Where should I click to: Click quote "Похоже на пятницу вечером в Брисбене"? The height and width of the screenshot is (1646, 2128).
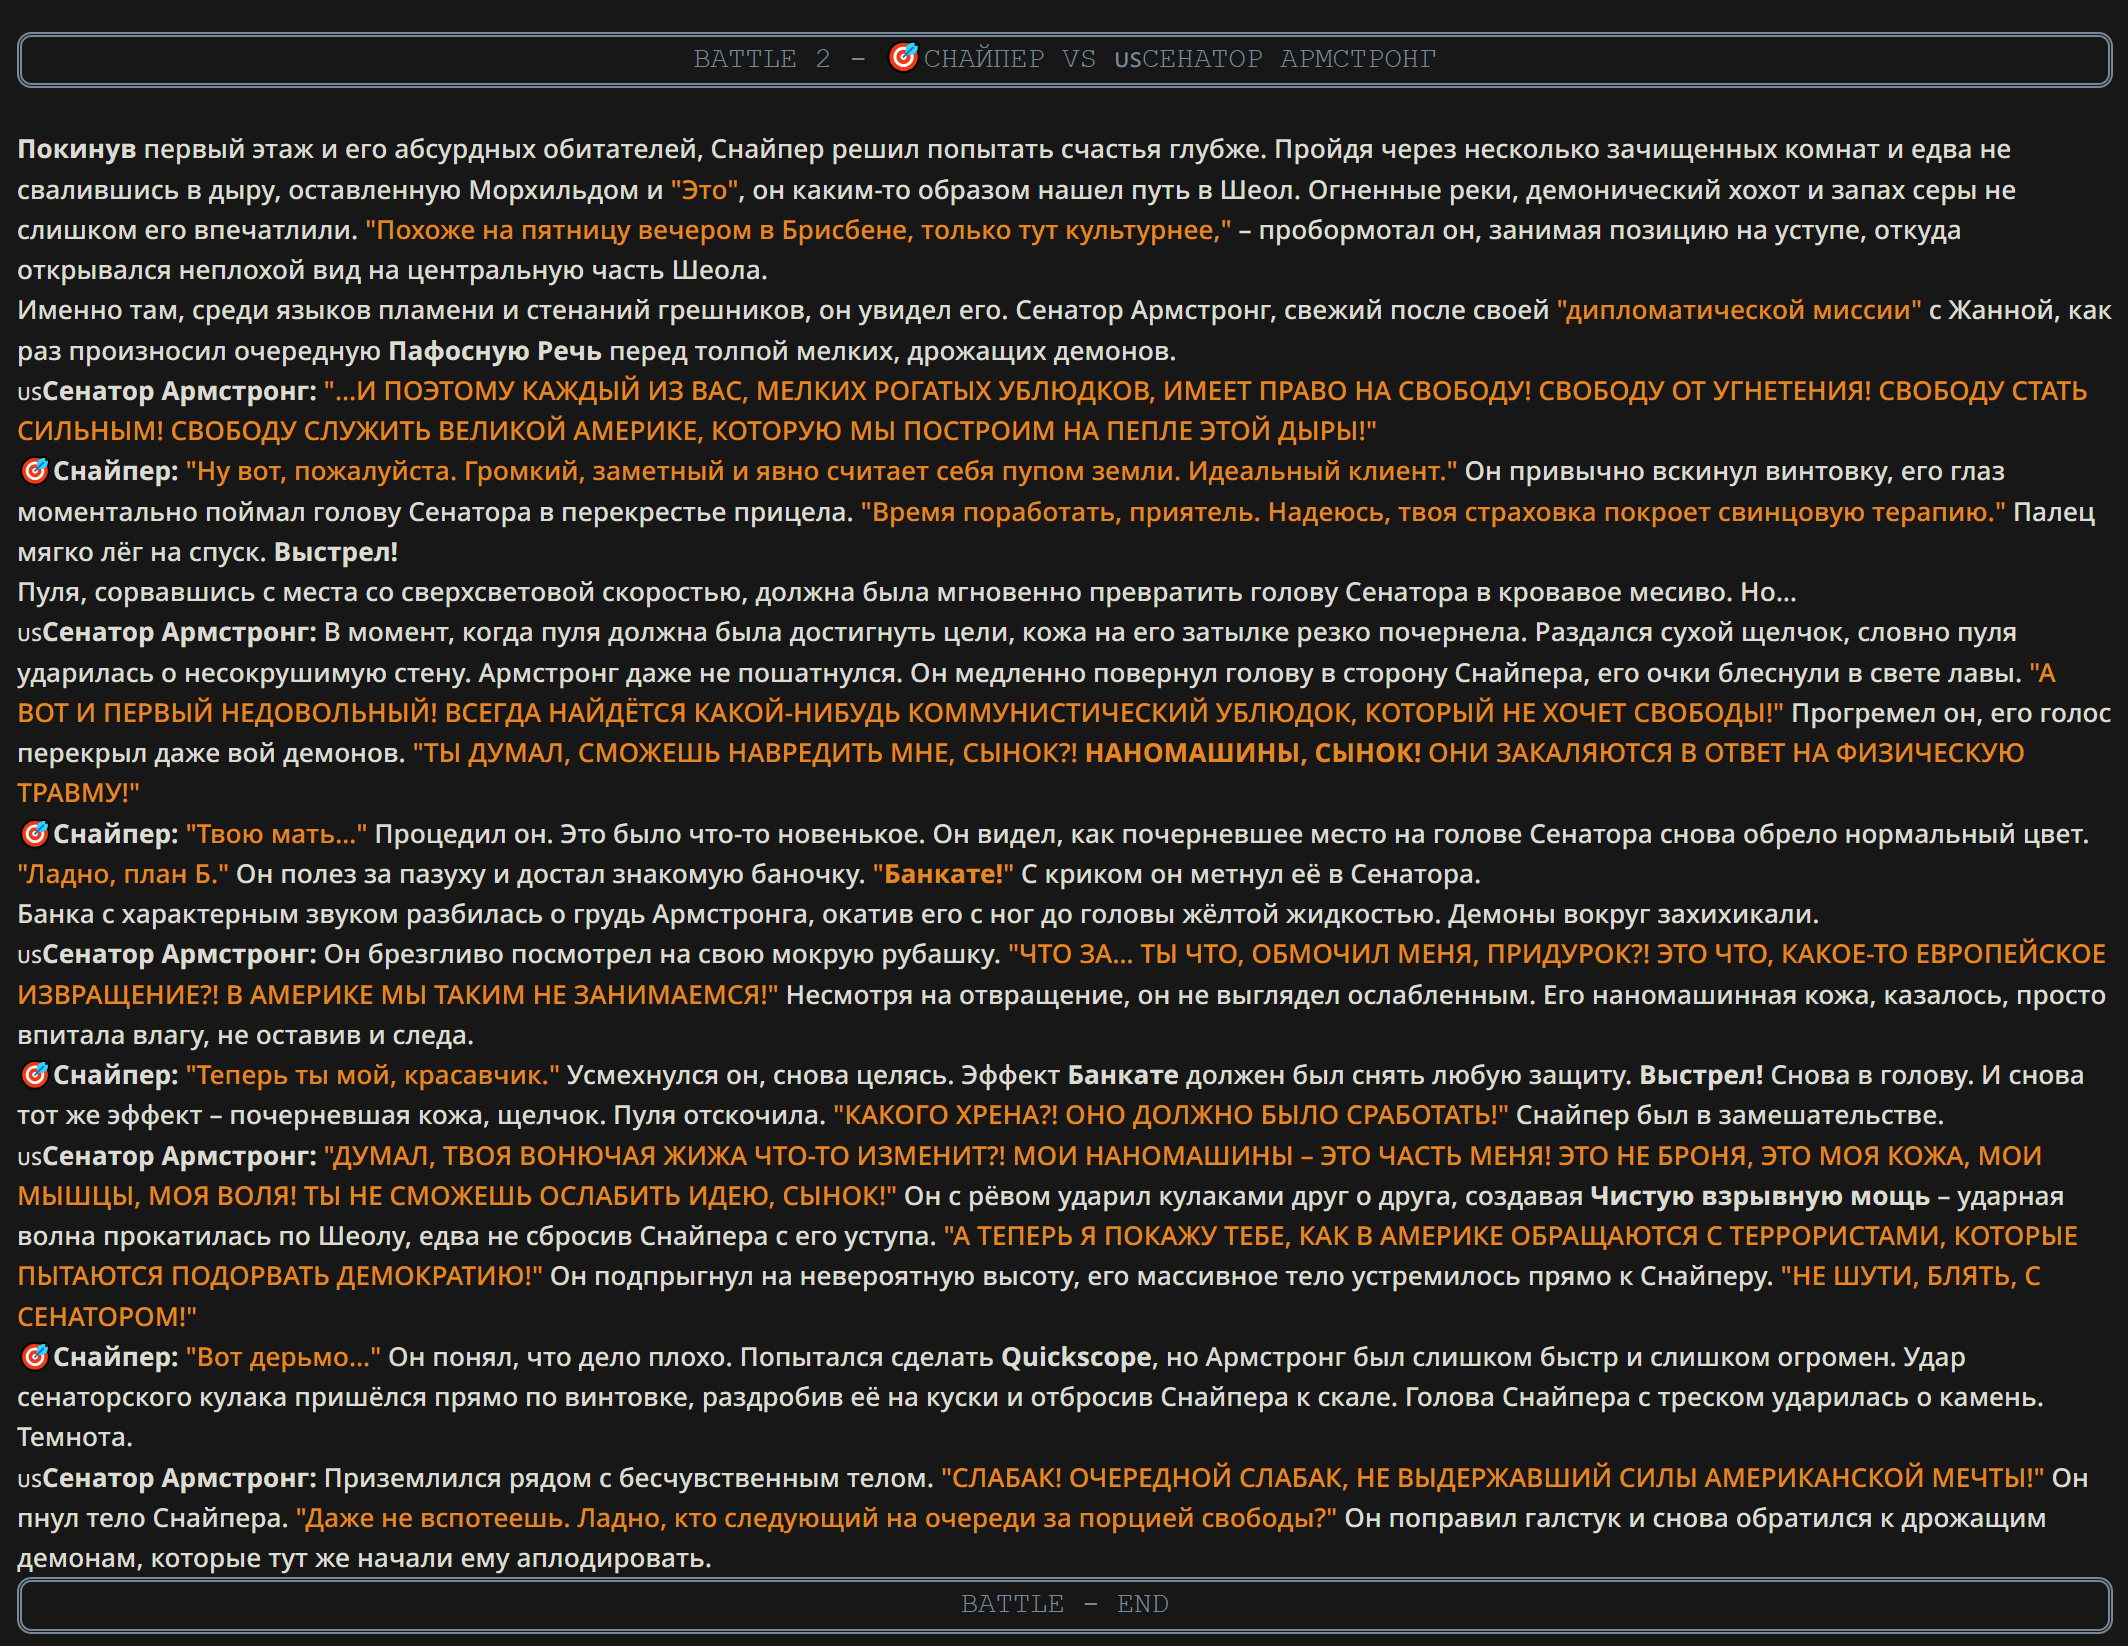(638, 230)
